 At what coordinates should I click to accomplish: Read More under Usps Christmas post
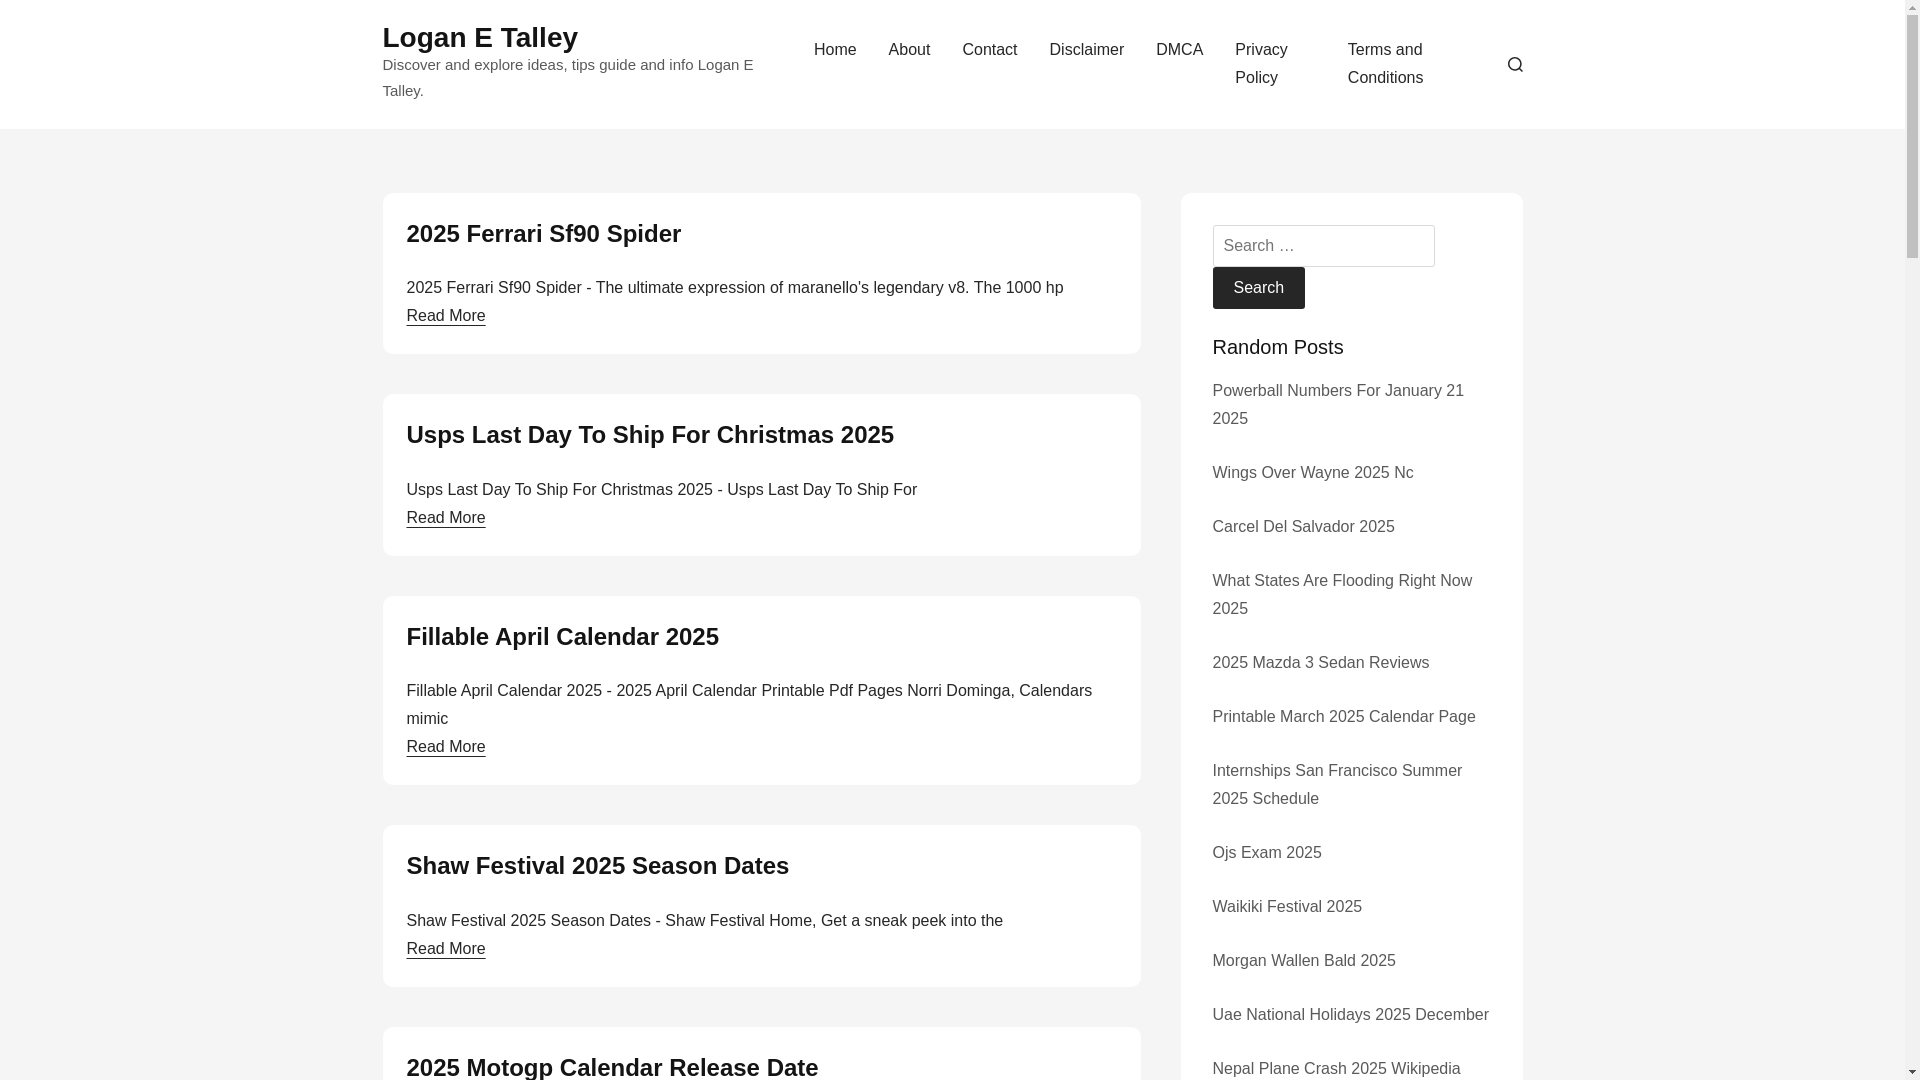pyautogui.click(x=445, y=518)
